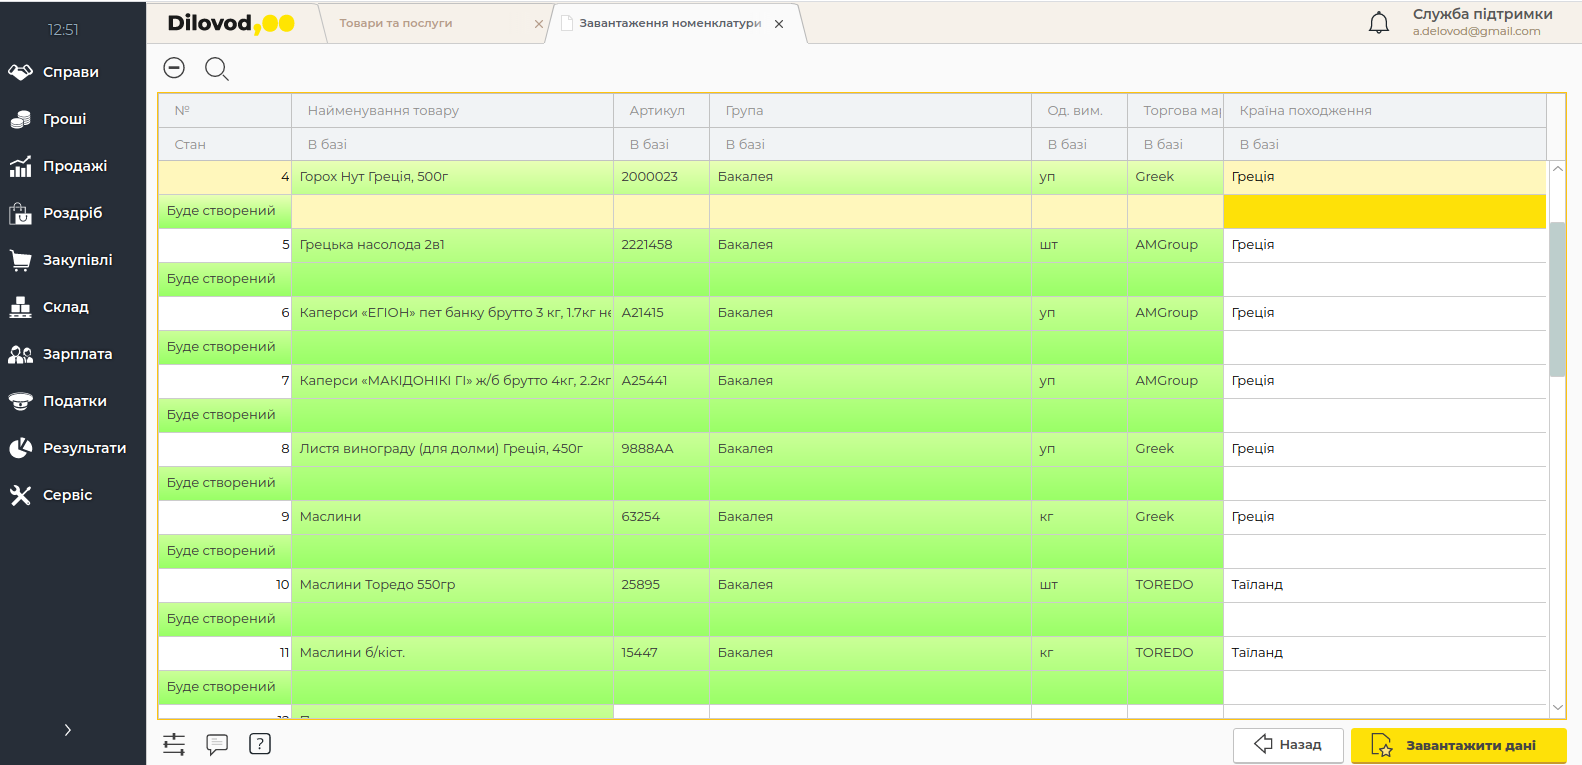
Task: Select the highlighted yellow cell under Греція
Action: pos(1384,211)
